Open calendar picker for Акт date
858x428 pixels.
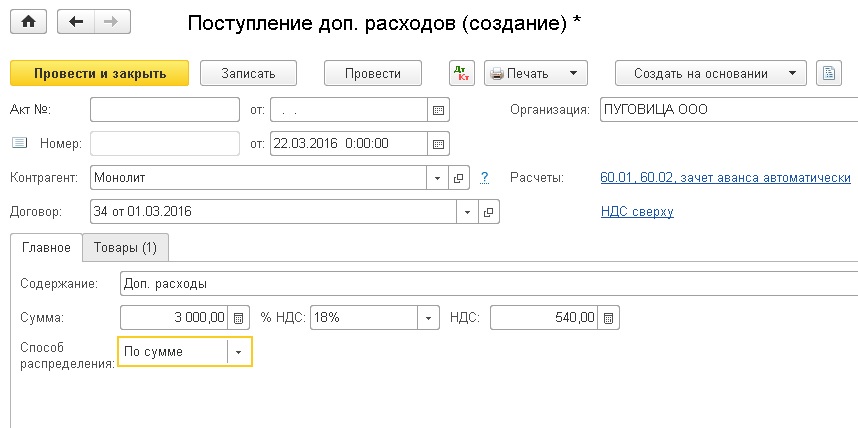point(438,109)
